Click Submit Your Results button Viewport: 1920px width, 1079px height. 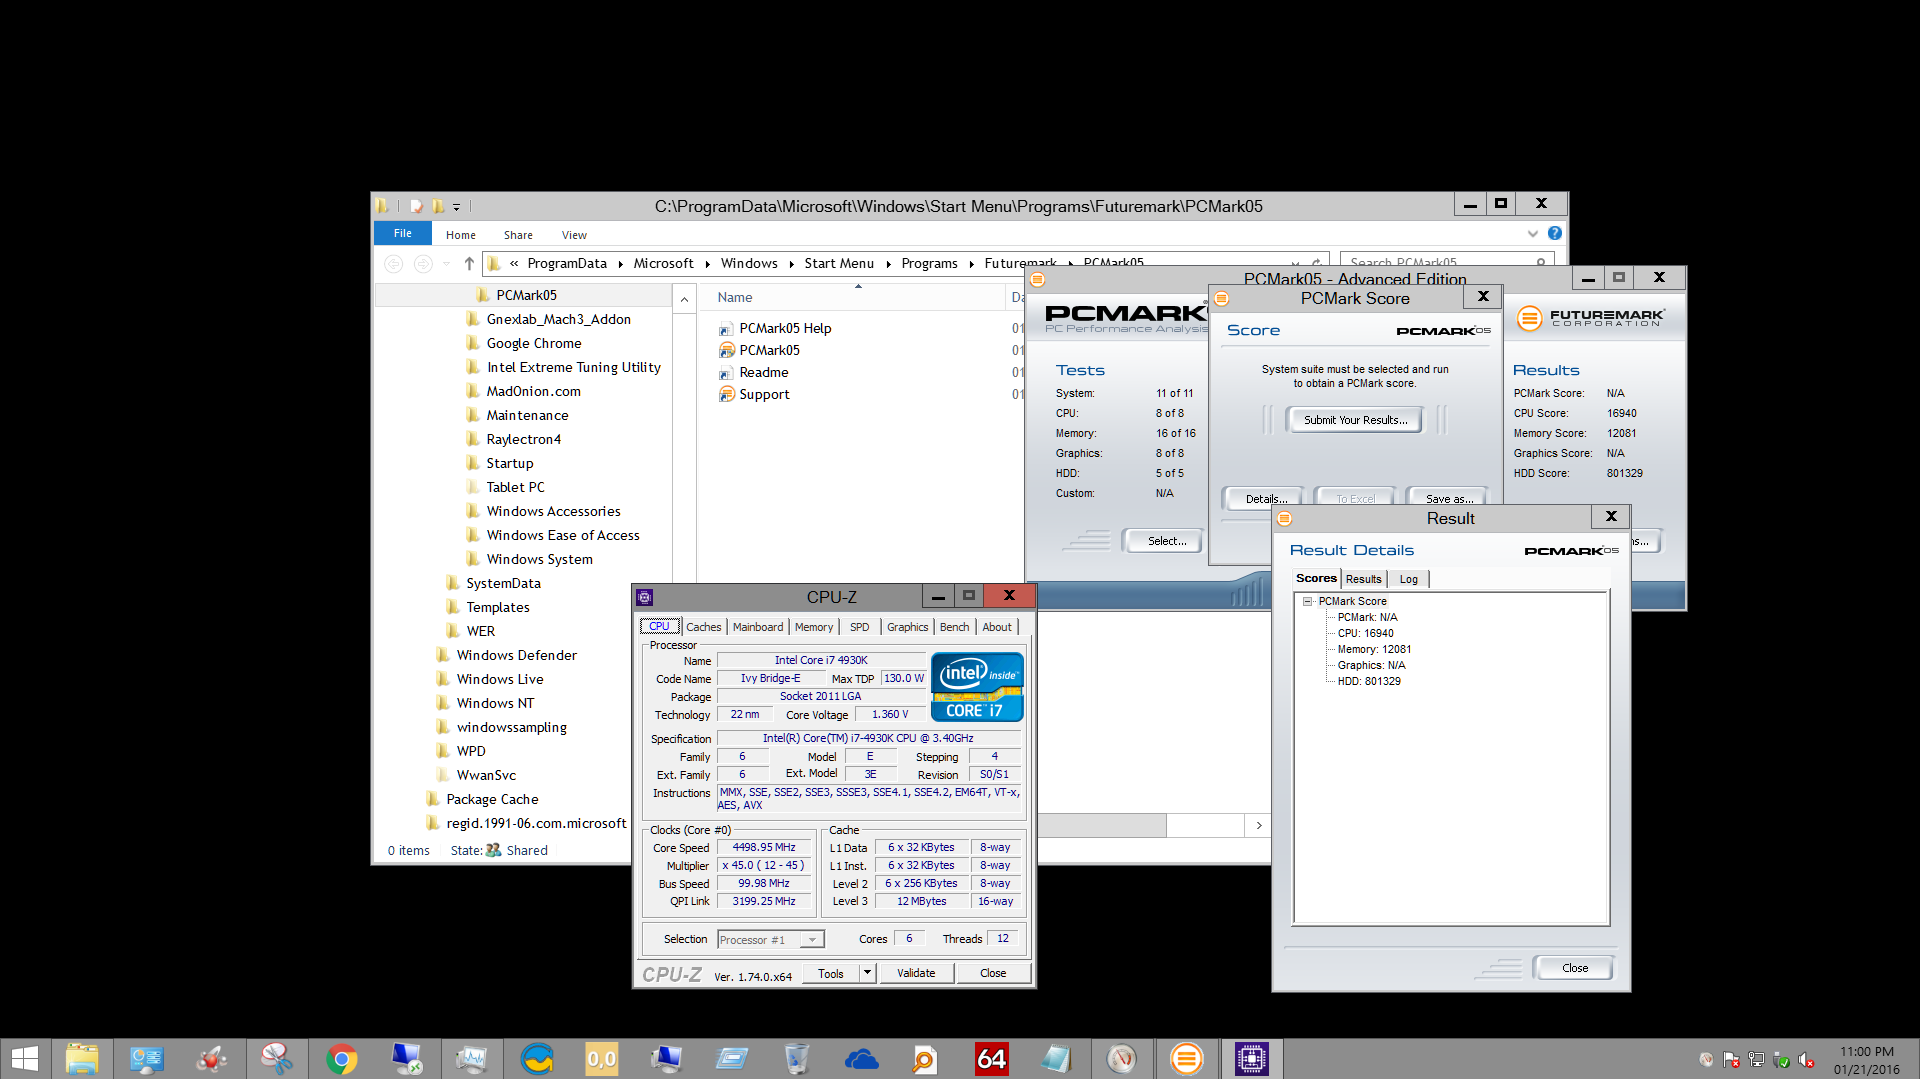[1355, 420]
